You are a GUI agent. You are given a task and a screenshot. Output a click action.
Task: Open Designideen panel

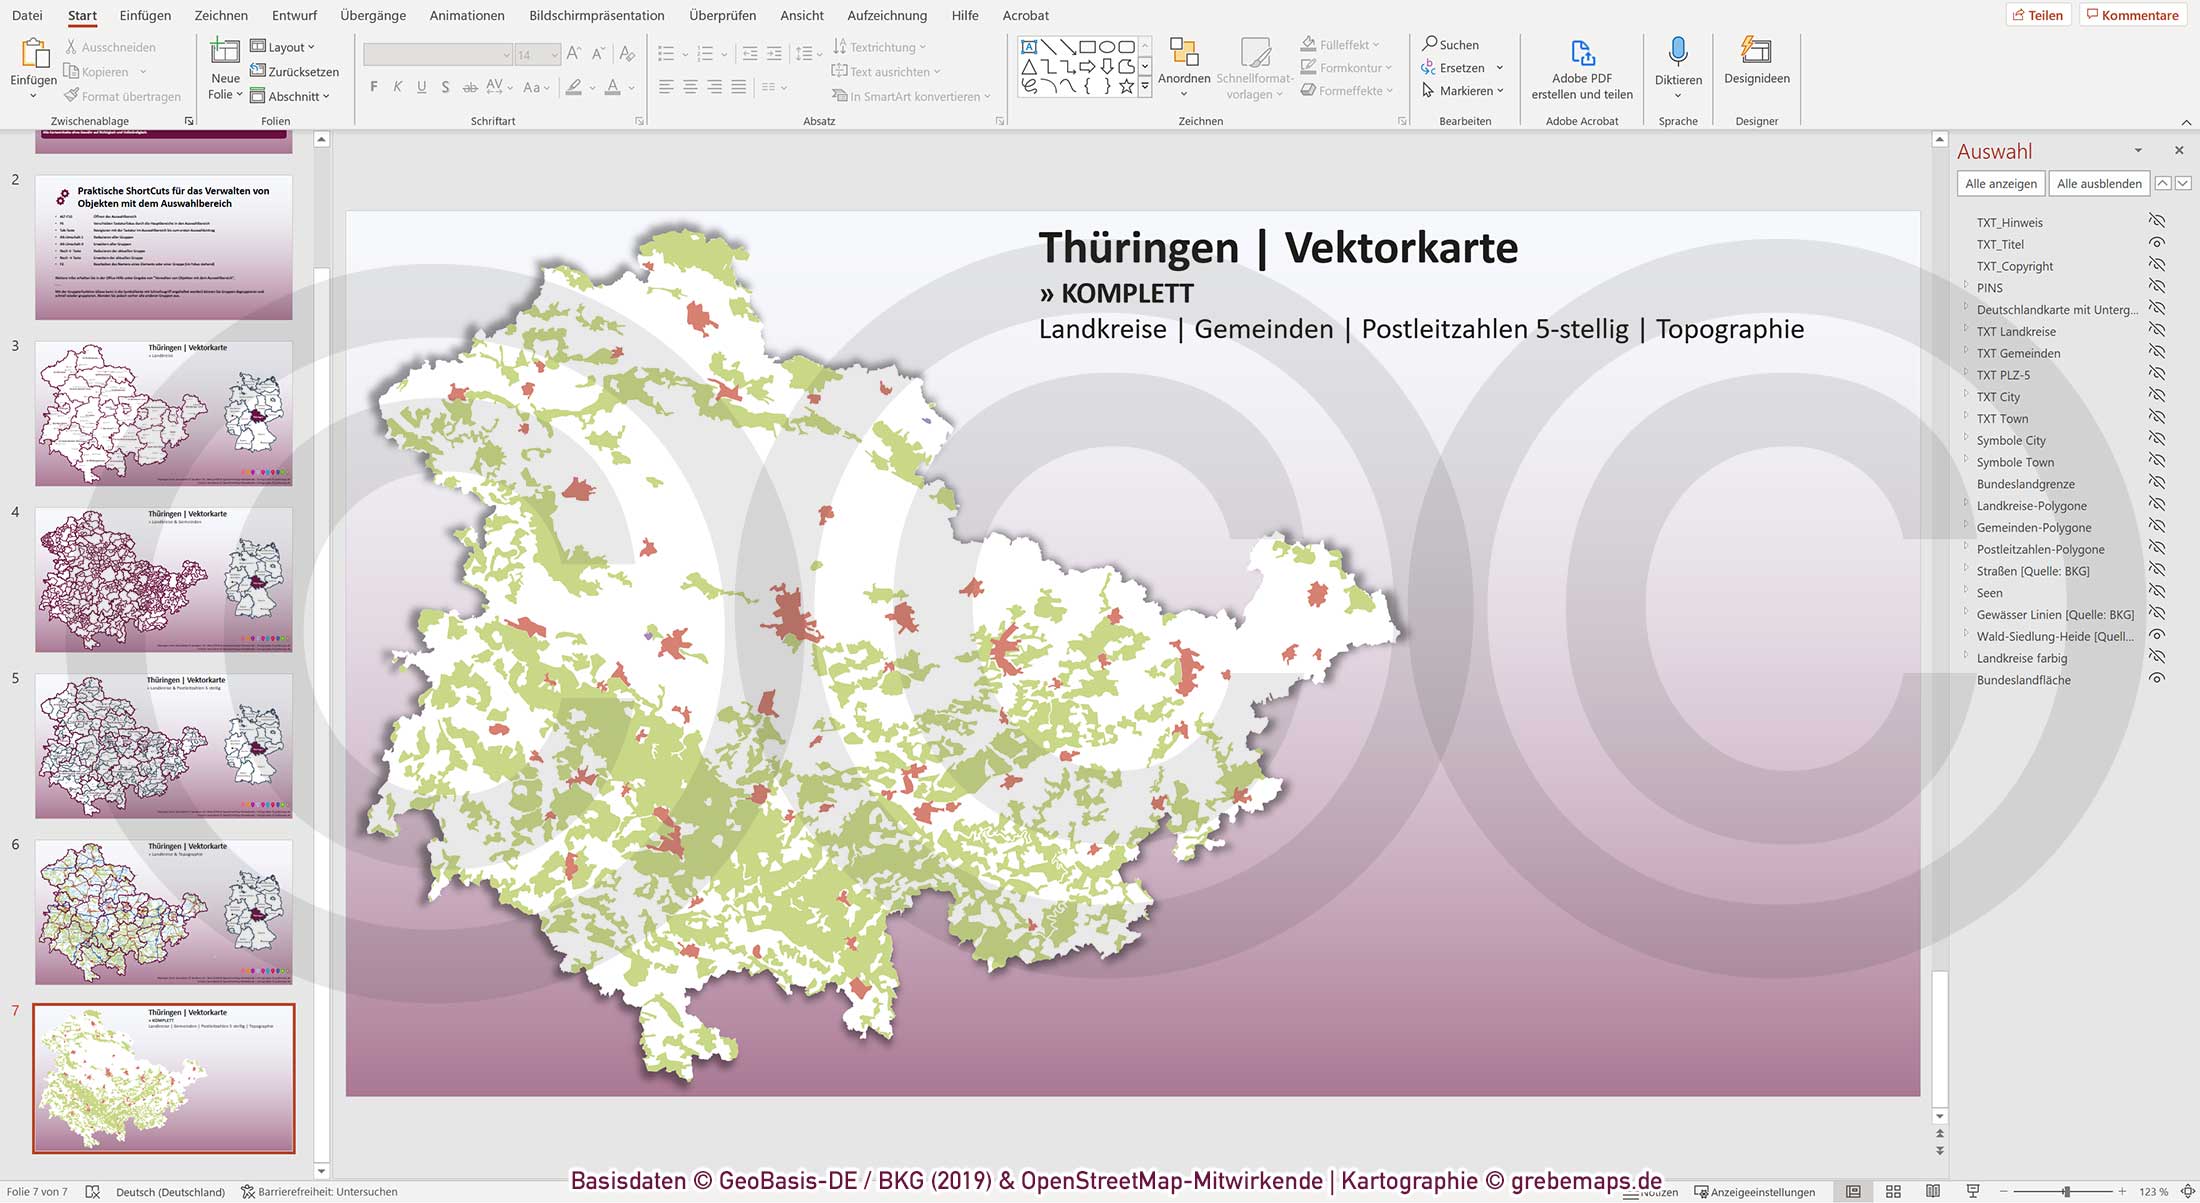[1756, 67]
